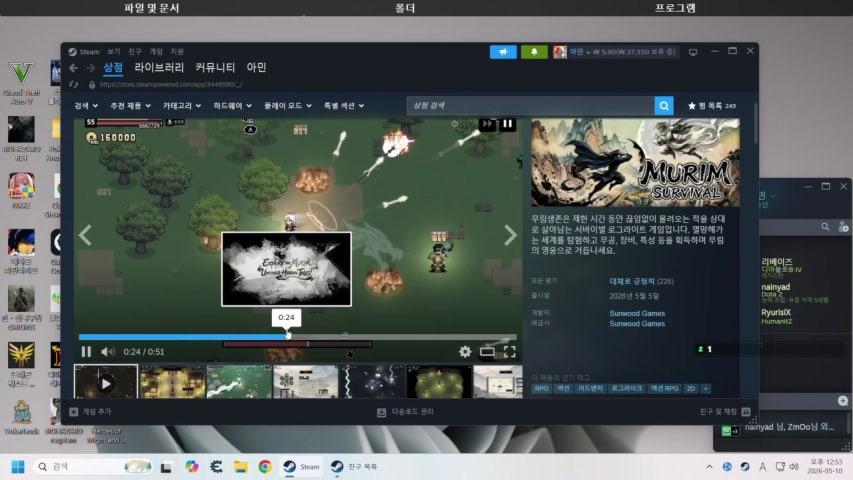Expand the 특별 섹션 dropdown
Viewport: 853px width, 480px height.
pos(344,106)
